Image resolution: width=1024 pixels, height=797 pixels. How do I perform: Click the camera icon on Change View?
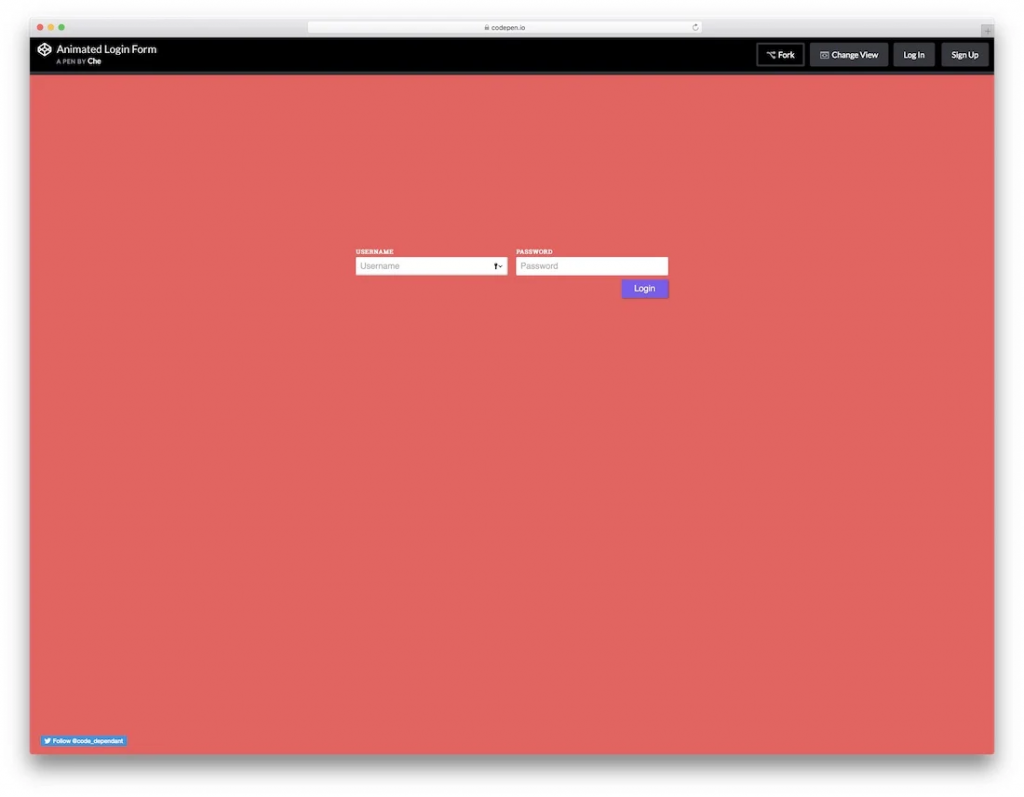(x=822, y=55)
